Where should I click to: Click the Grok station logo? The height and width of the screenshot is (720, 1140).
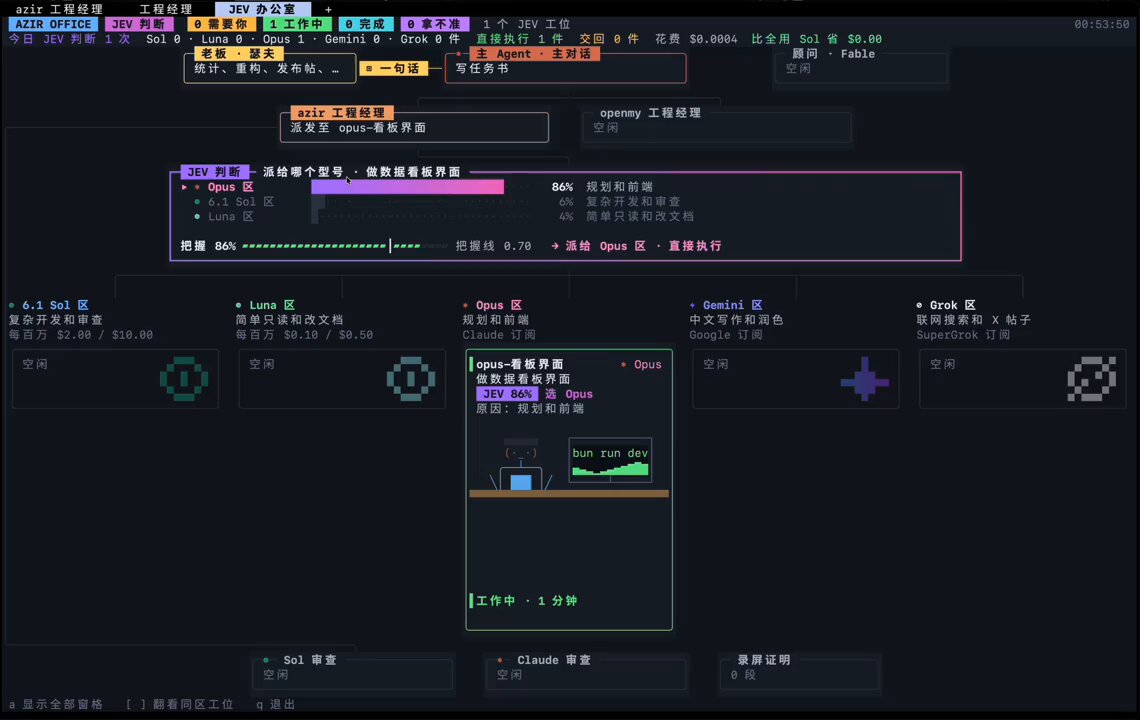click(x=1091, y=378)
